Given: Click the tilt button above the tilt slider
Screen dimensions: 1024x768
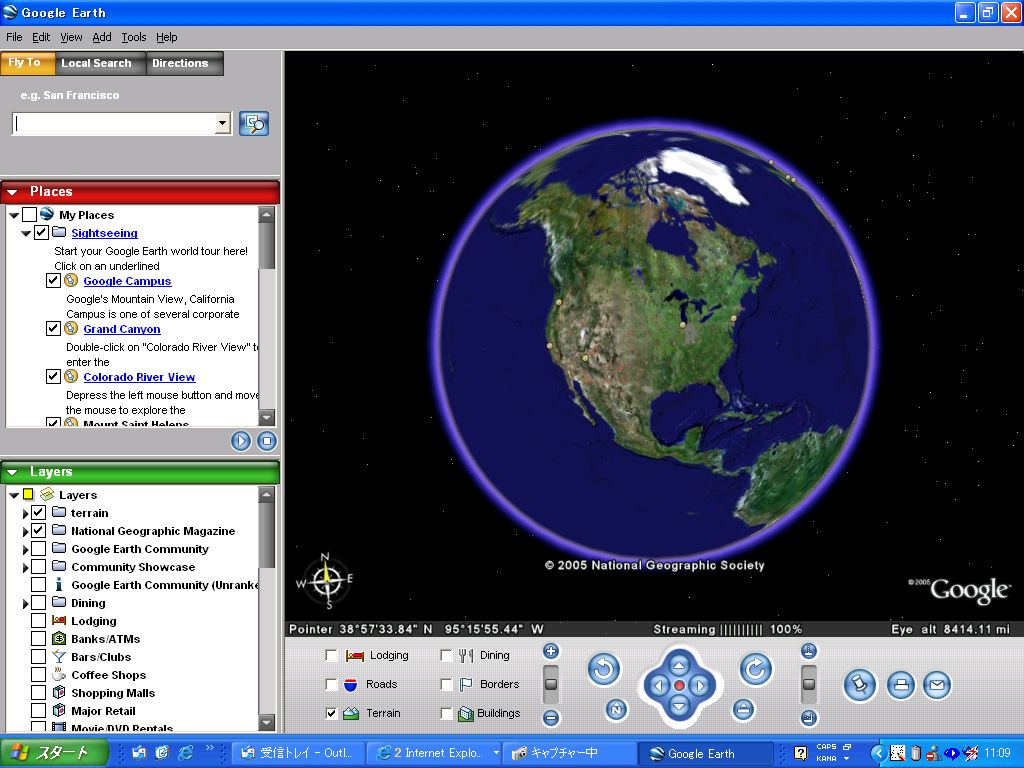Looking at the screenshot, I should point(808,651).
